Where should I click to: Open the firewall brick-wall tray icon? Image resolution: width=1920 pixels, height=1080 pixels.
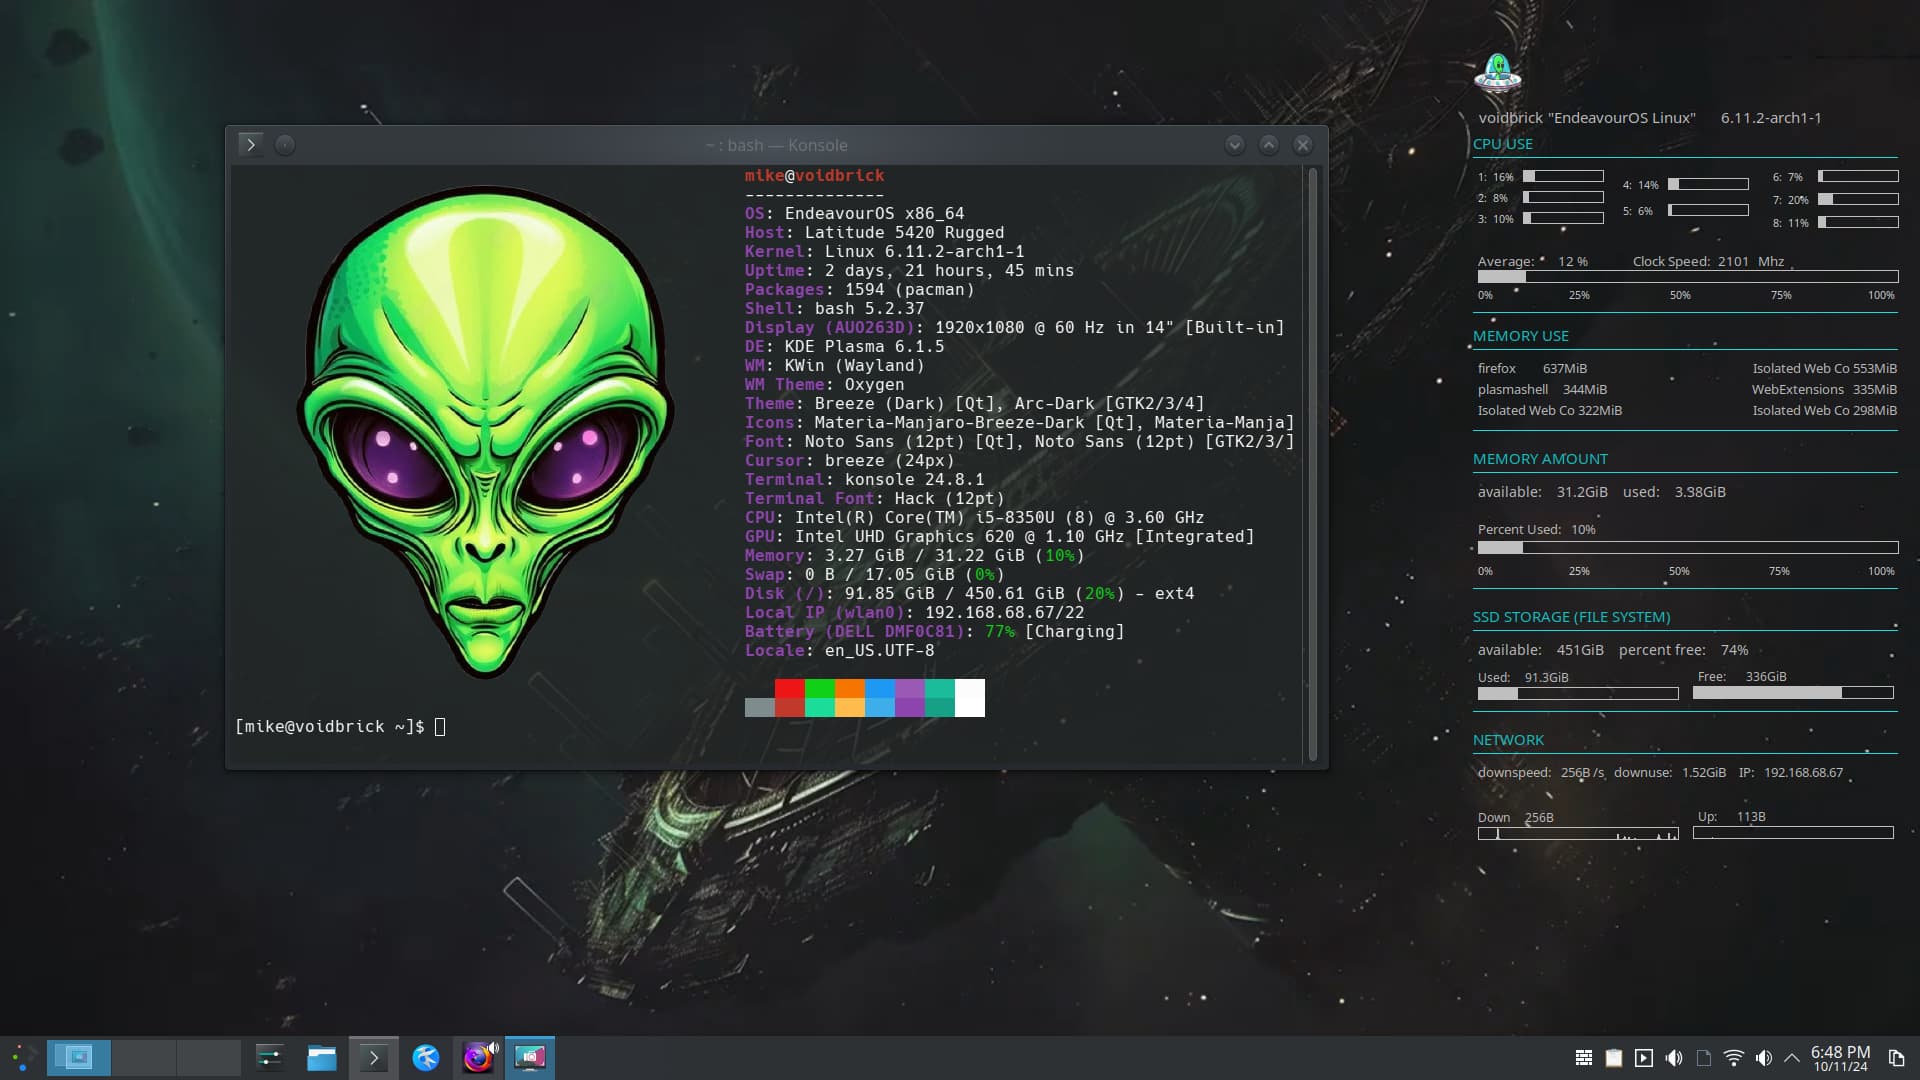point(1584,1058)
